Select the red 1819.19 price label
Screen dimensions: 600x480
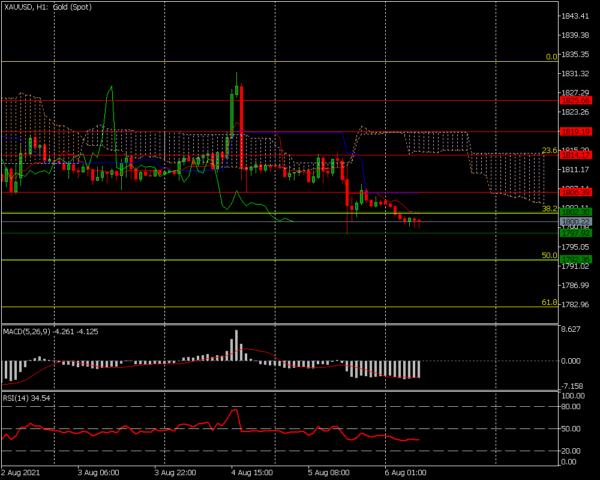576,132
